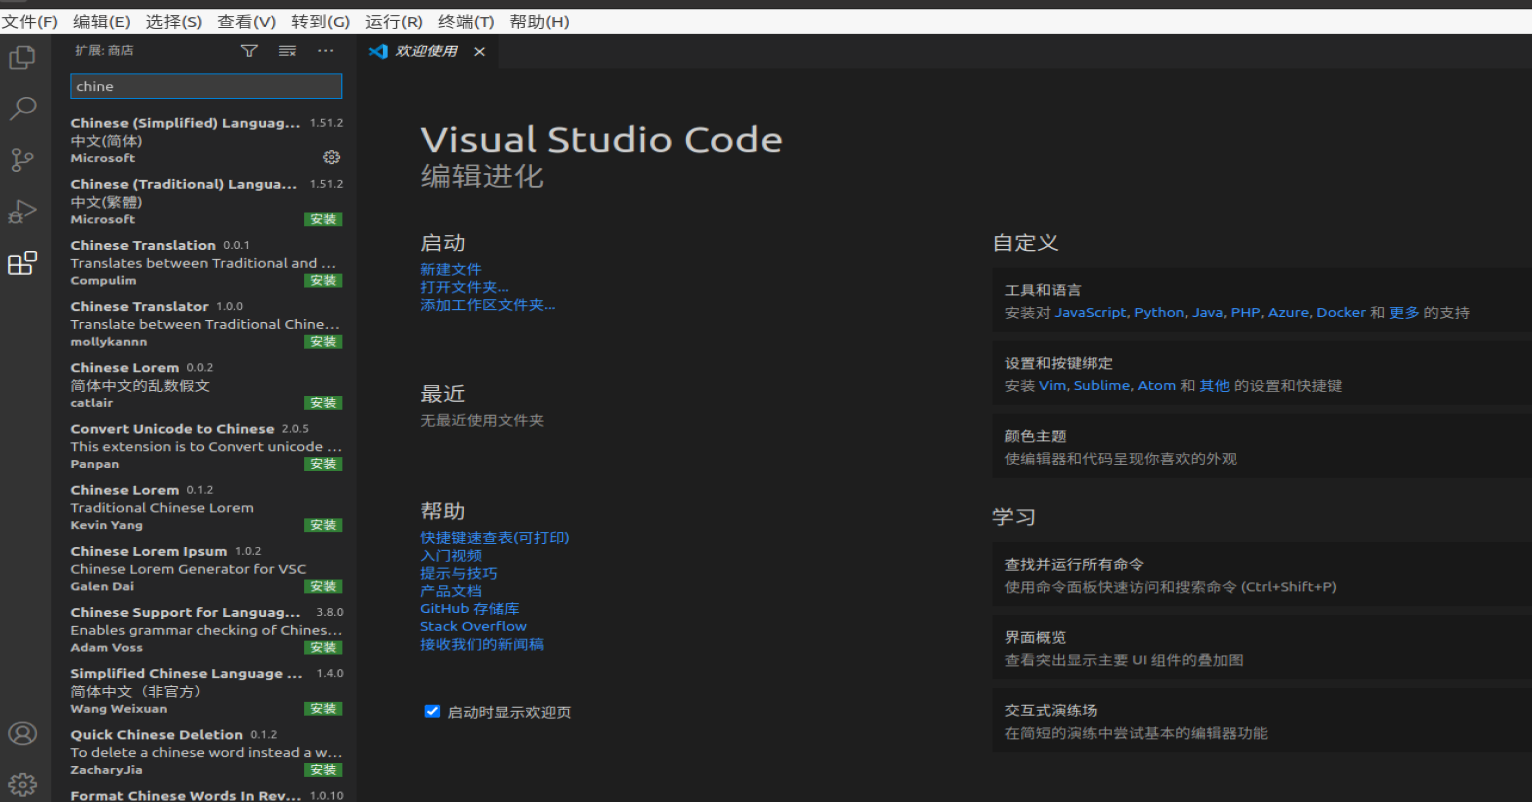1532x802 pixels.
Task: Click the JavaScript language support link
Action: (1090, 312)
